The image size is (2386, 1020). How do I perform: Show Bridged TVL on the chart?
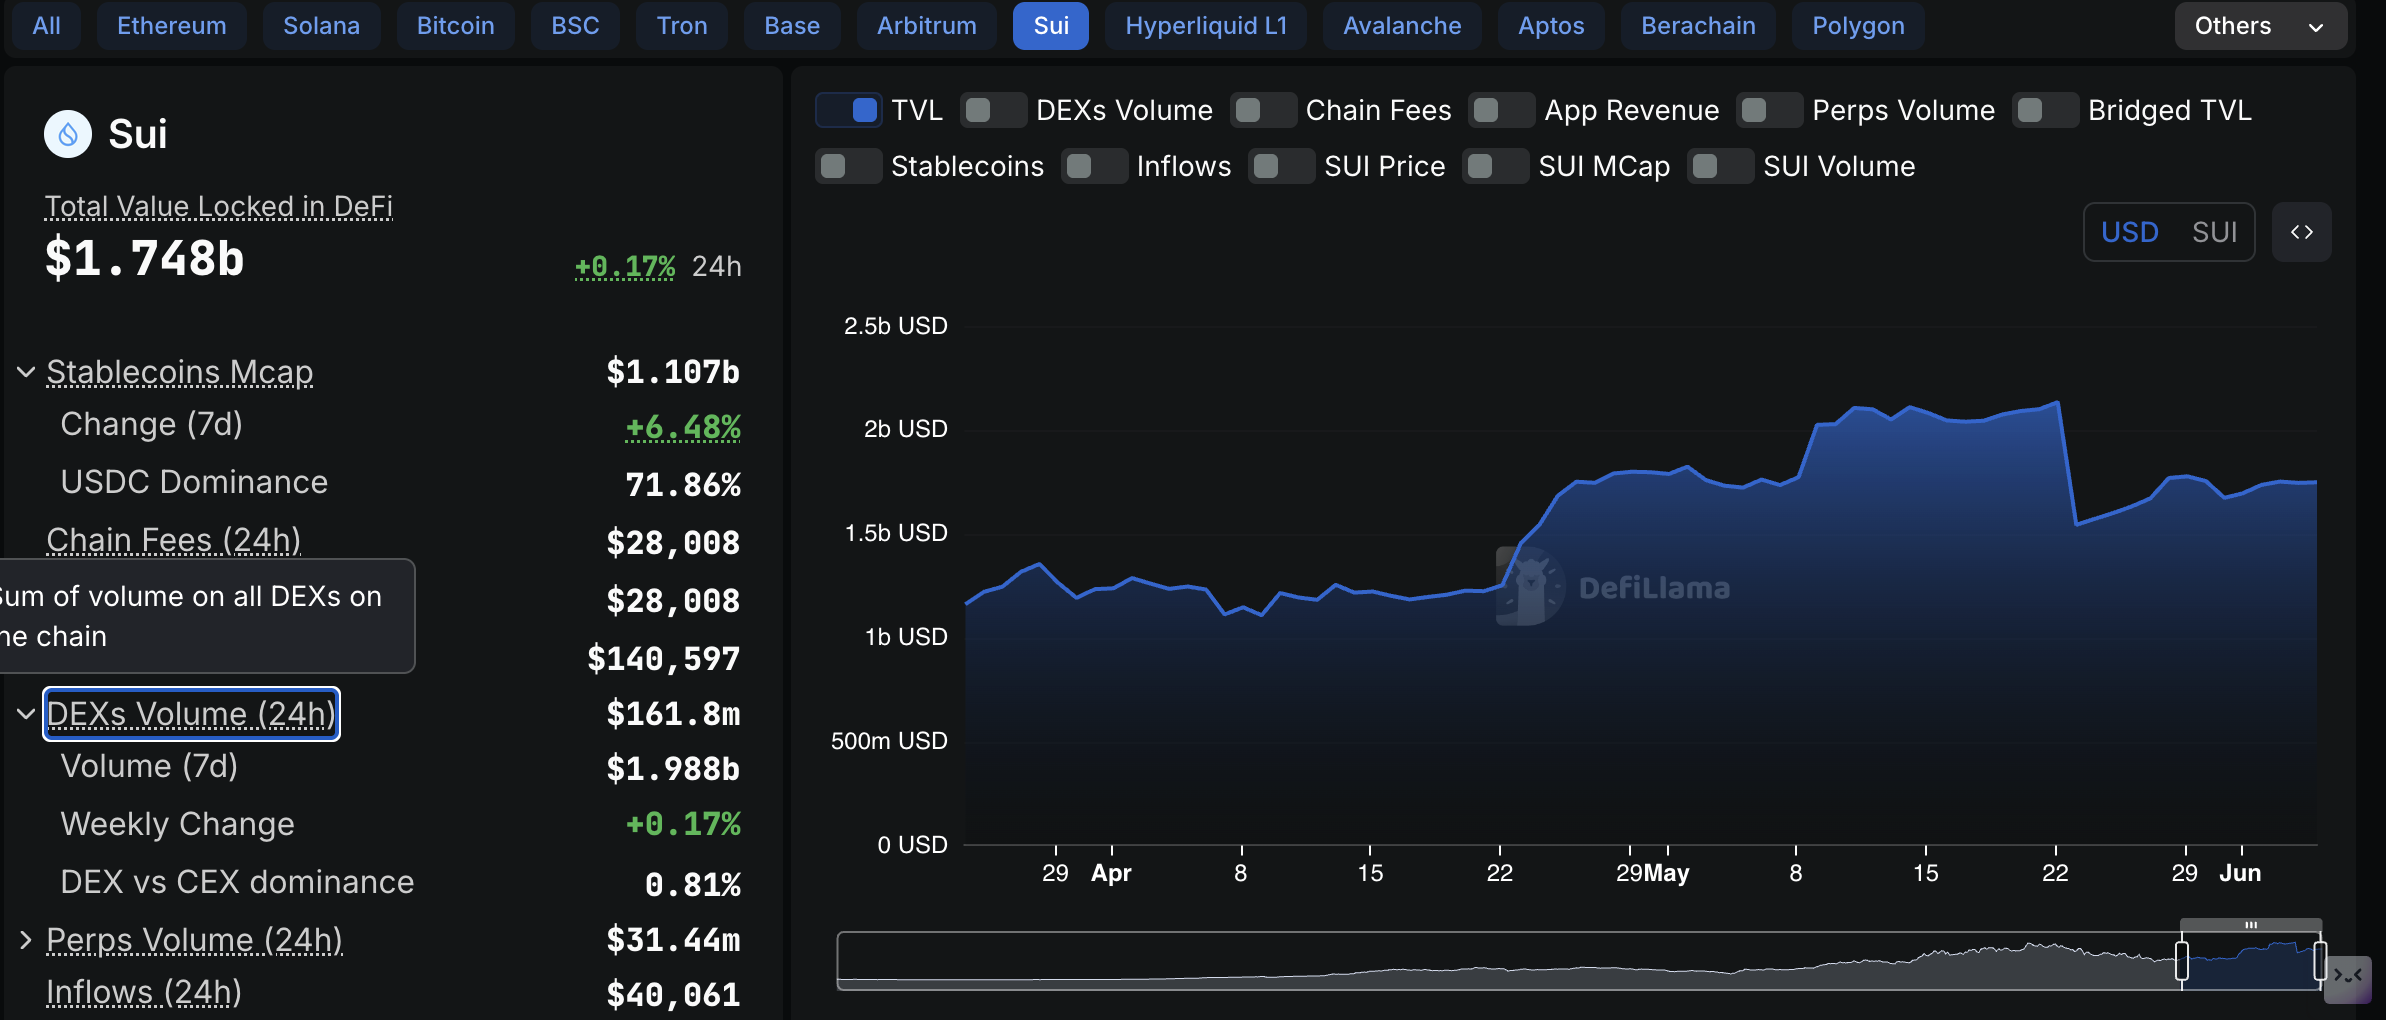pyautogui.click(x=2045, y=110)
